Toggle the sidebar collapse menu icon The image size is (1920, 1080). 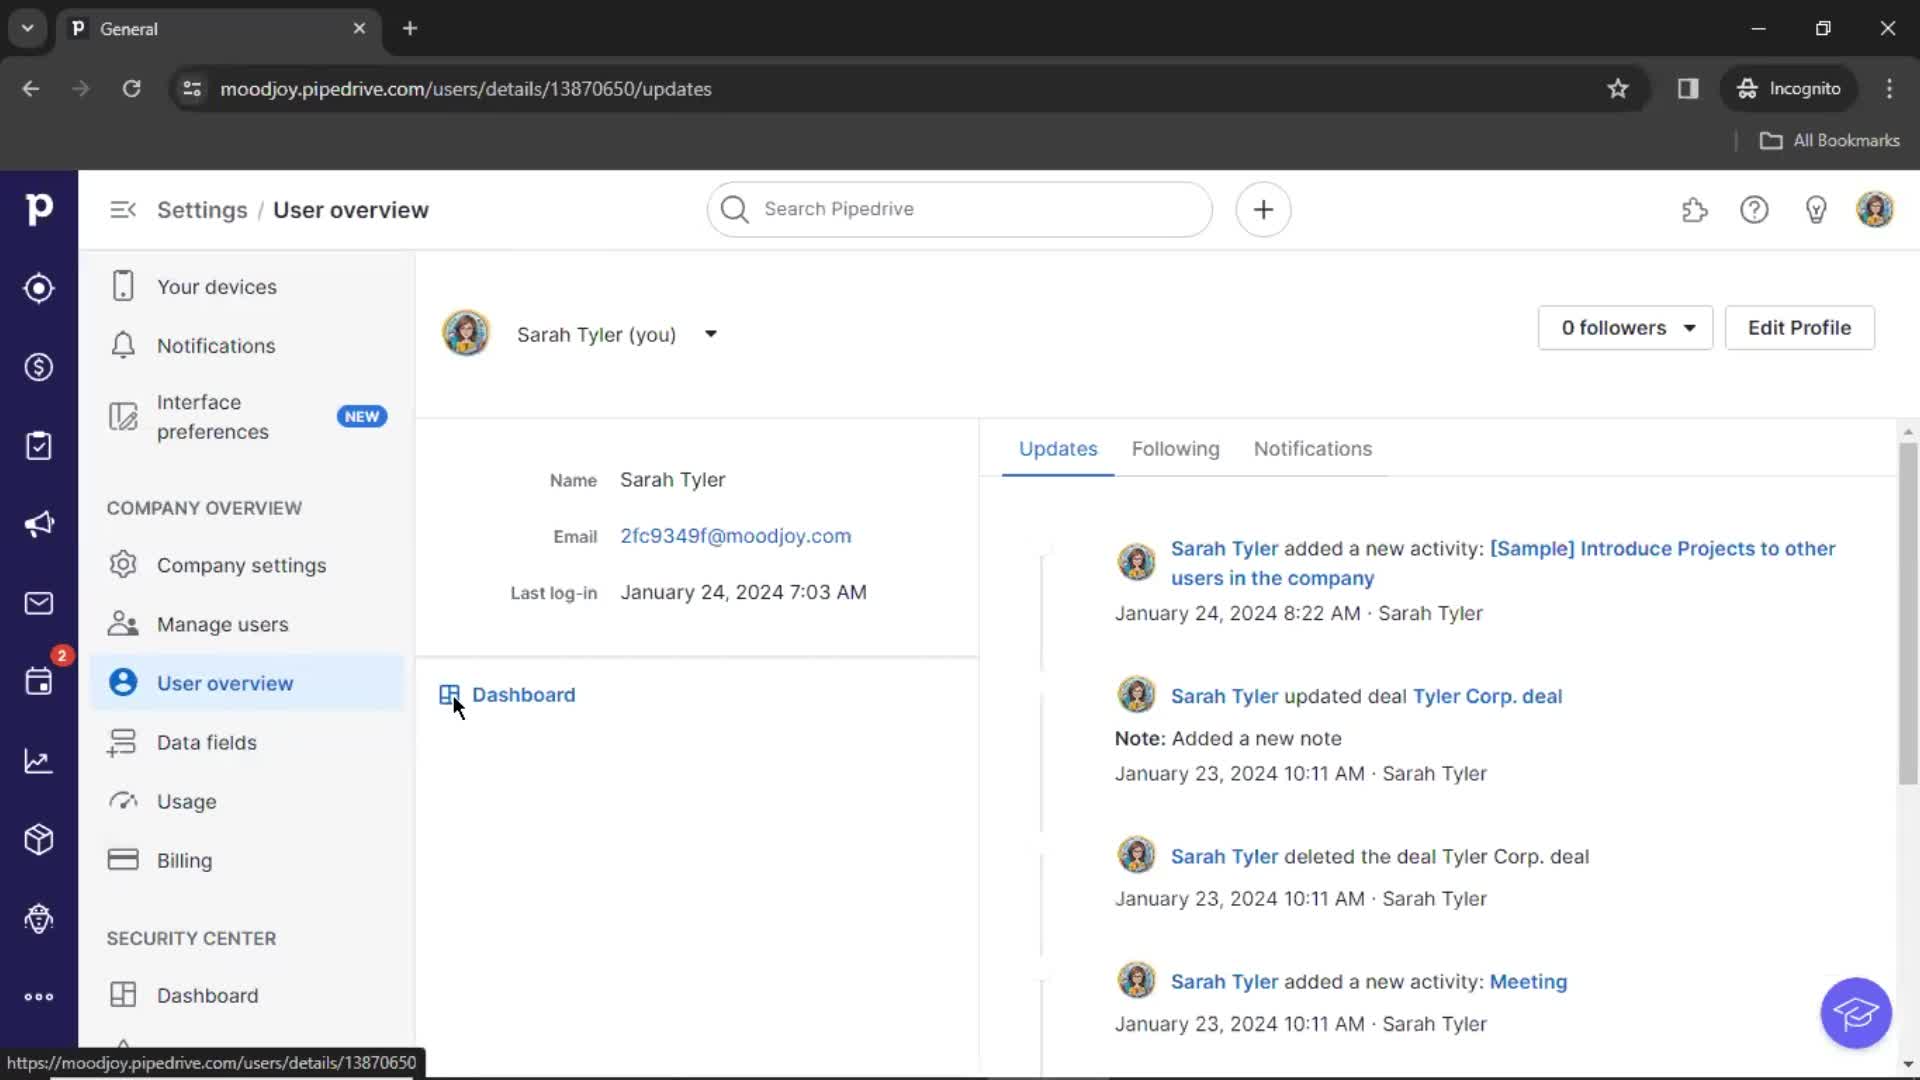pyautogui.click(x=123, y=210)
